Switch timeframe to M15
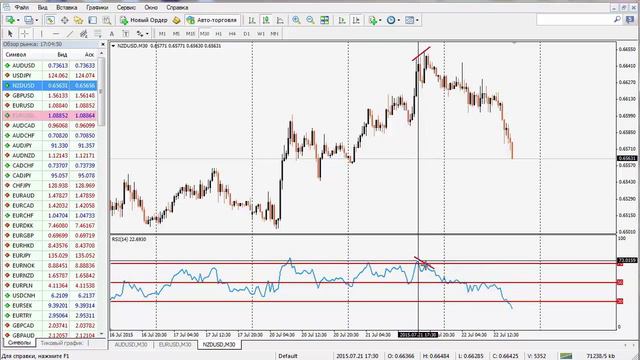Image resolution: width=640 pixels, height=360 pixels. click(190, 33)
